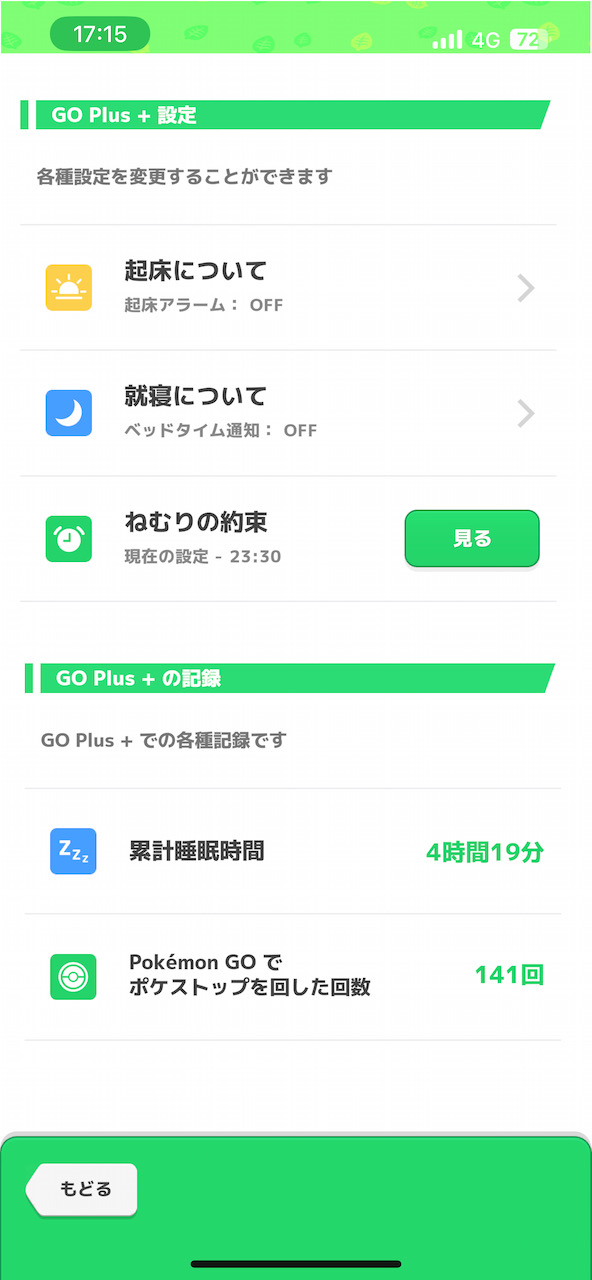Tap the ベッドタイム通知 OFF status text

click(221, 431)
